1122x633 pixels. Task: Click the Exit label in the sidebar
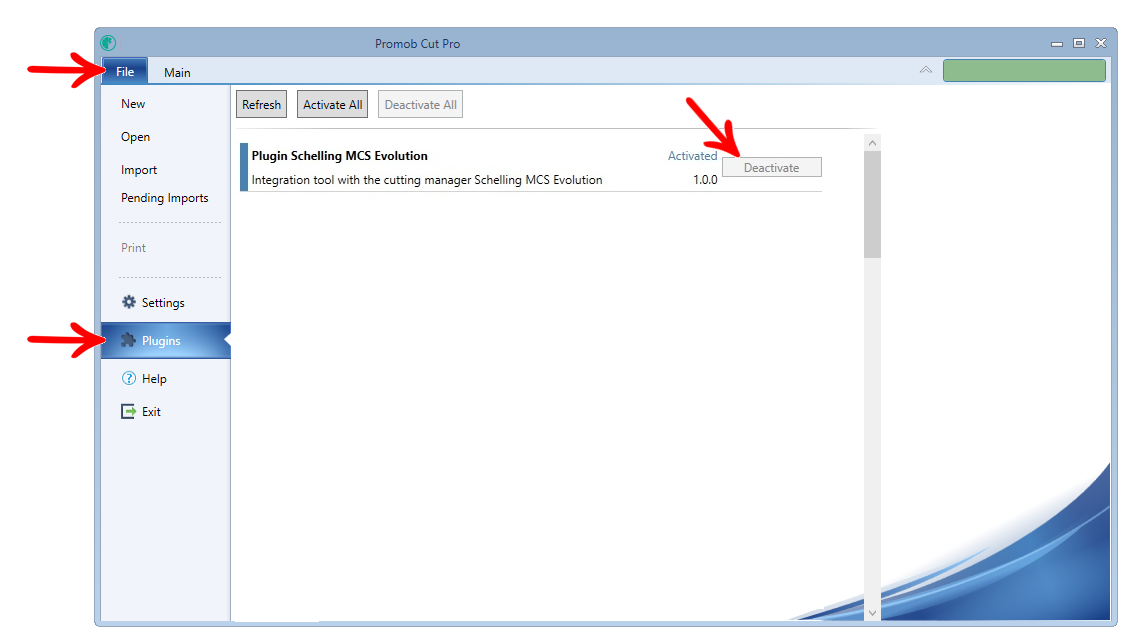tap(151, 411)
